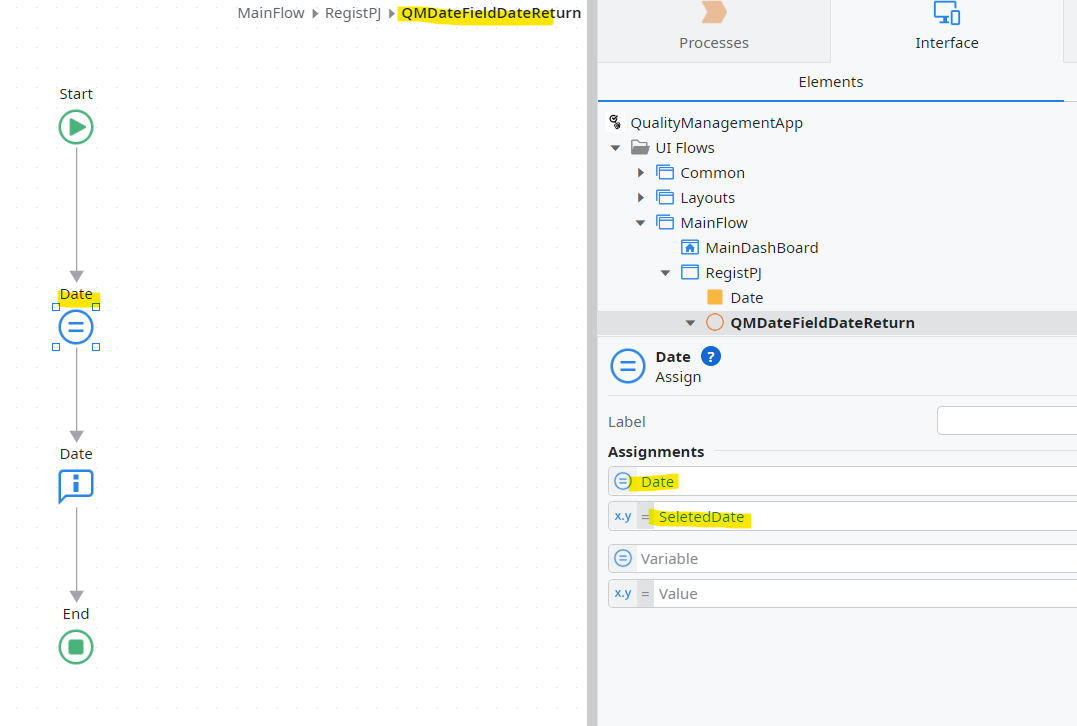Collapse the UI Flows folder

click(617, 147)
